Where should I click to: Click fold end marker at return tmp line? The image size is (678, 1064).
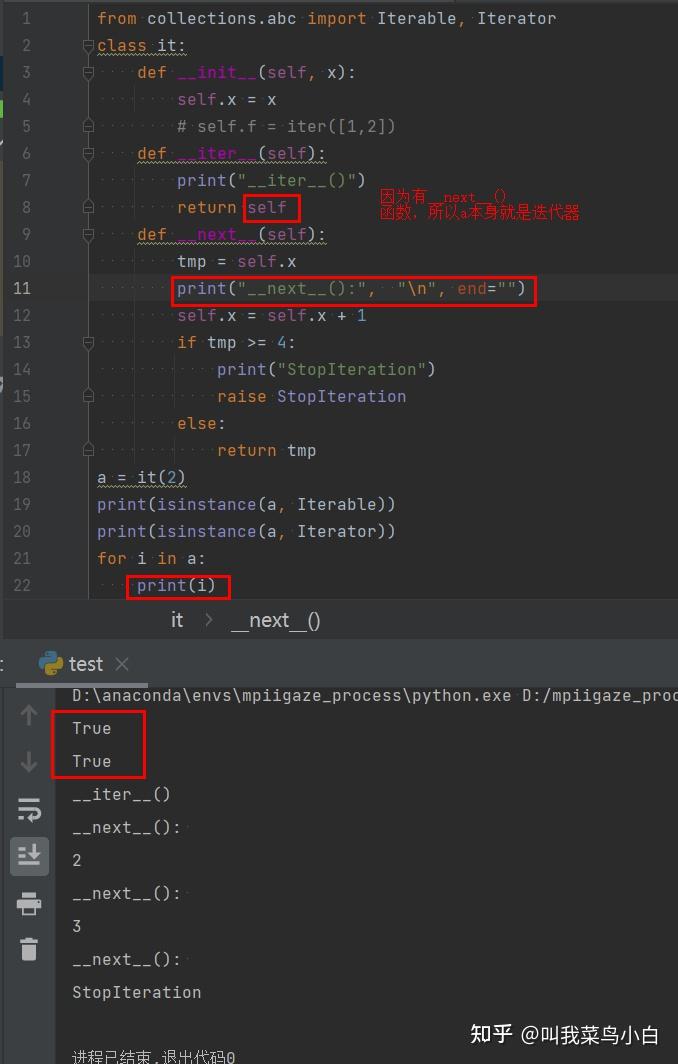click(x=88, y=450)
